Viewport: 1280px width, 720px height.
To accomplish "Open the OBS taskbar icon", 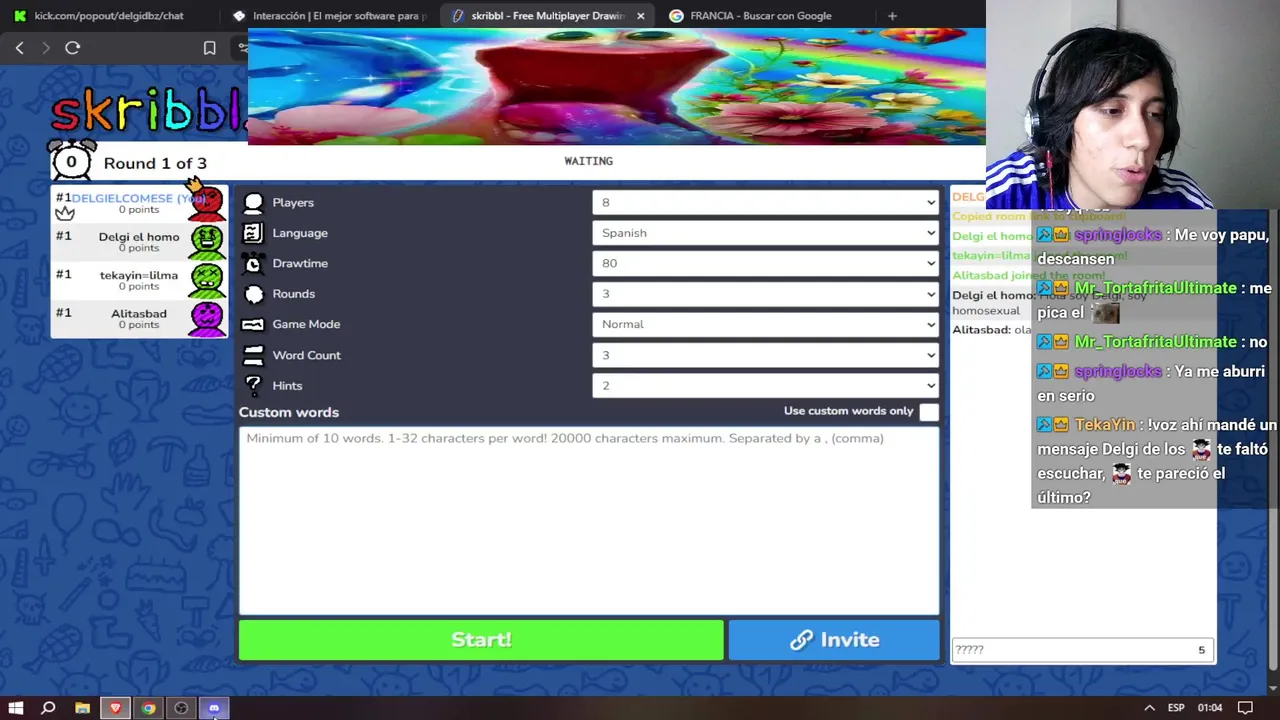I will [x=181, y=708].
